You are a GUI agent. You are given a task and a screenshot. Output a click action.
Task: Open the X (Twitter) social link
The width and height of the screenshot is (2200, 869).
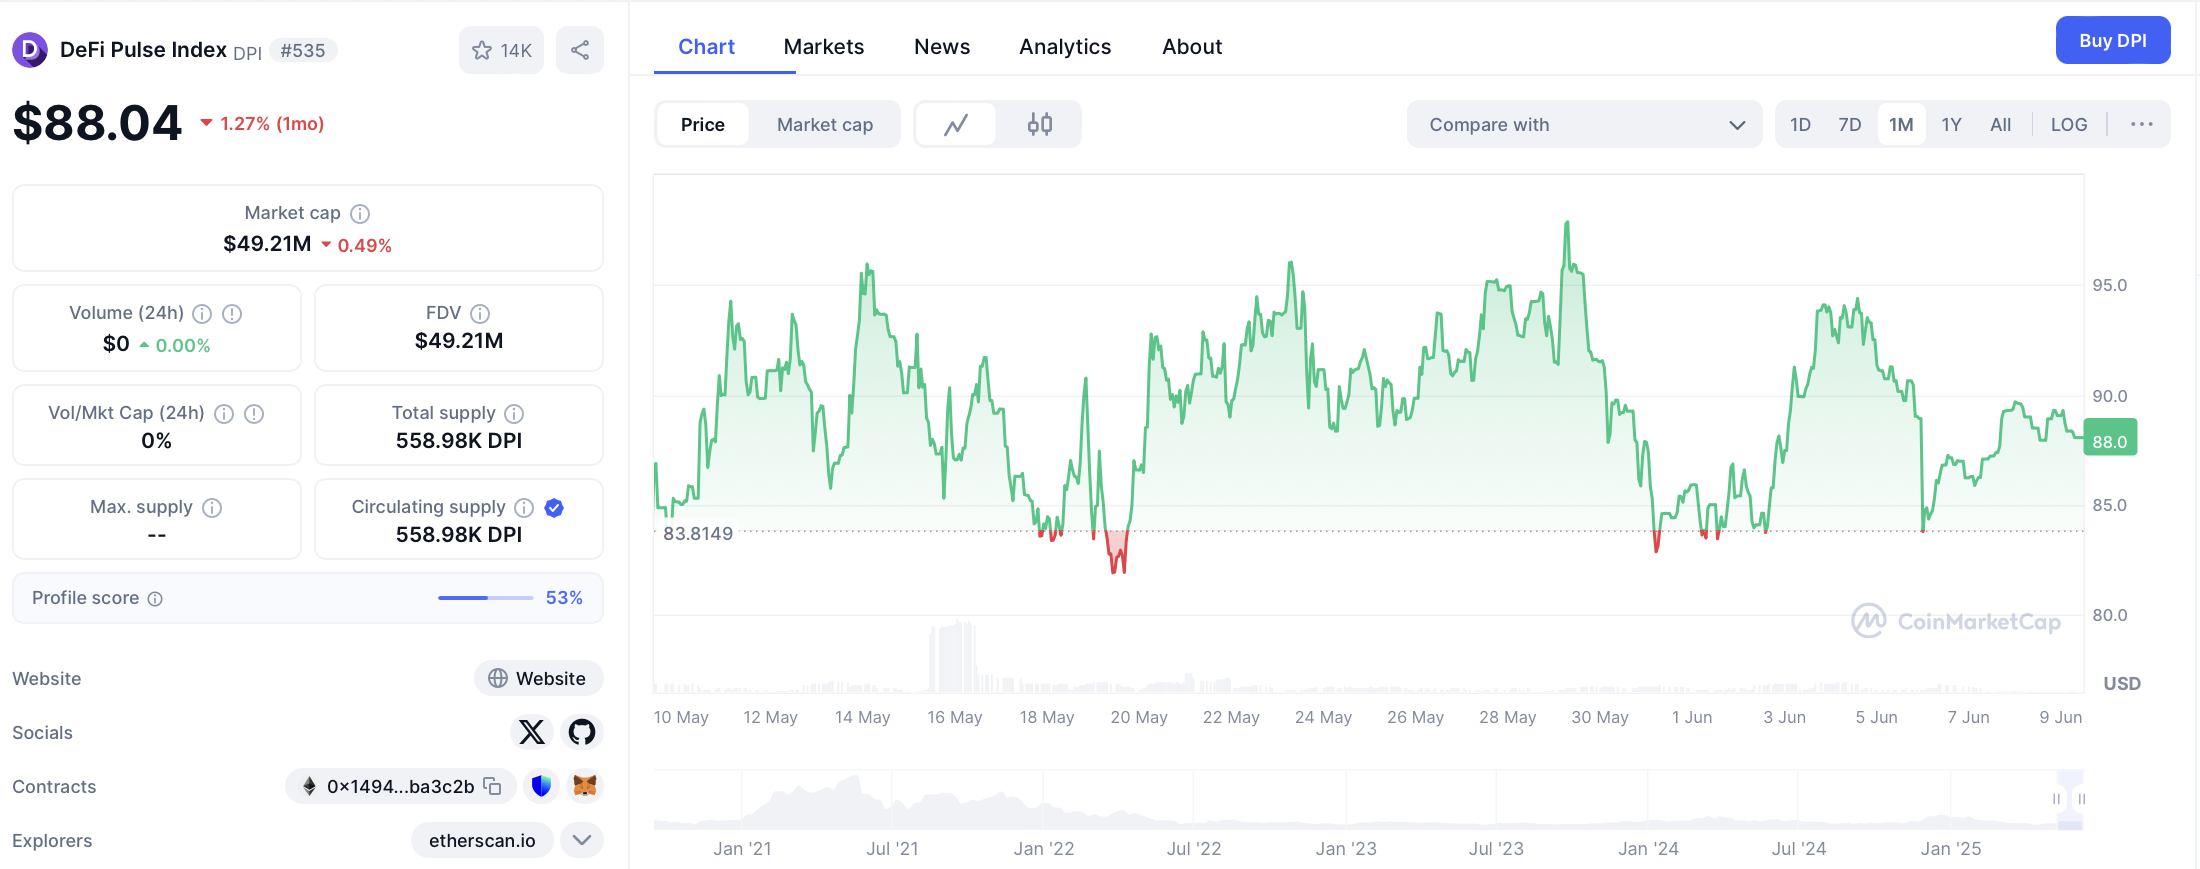pyautogui.click(x=532, y=732)
